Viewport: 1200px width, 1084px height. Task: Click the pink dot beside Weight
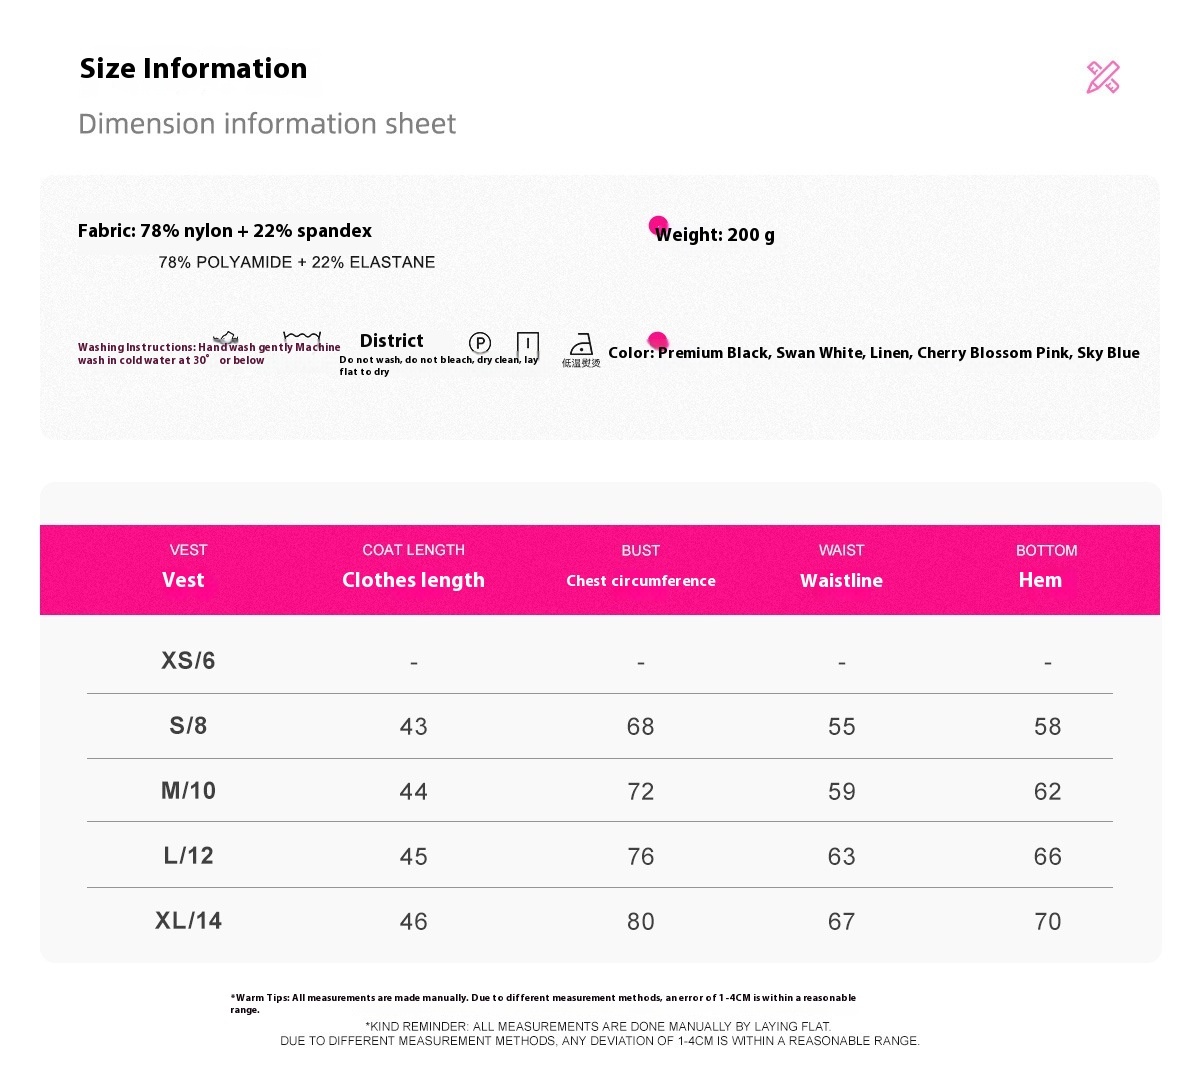[x=658, y=225]
